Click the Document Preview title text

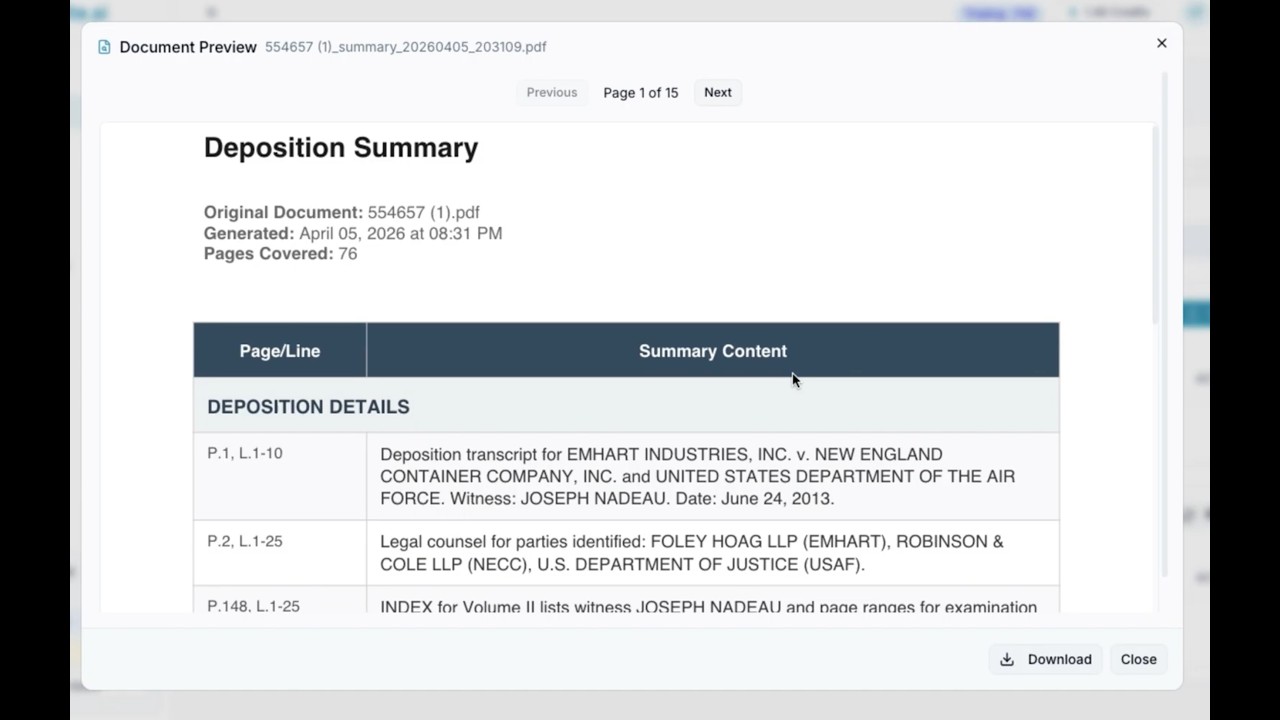point(188,47)
